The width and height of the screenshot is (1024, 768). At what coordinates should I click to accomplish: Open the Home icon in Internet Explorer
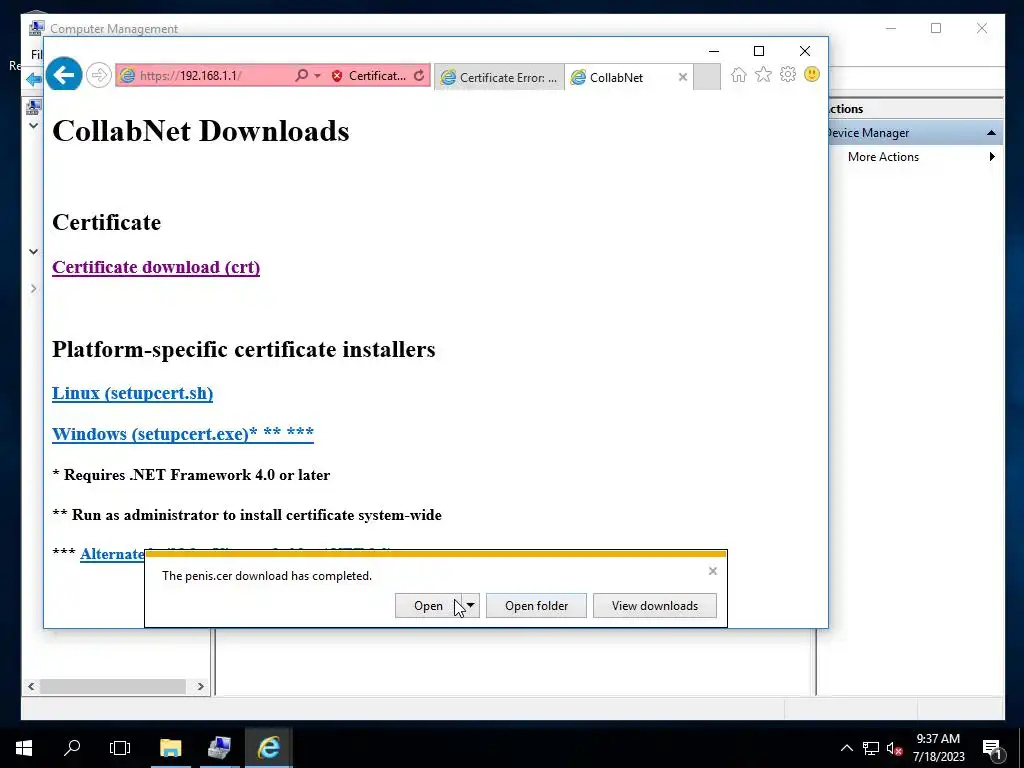point(739,74)
